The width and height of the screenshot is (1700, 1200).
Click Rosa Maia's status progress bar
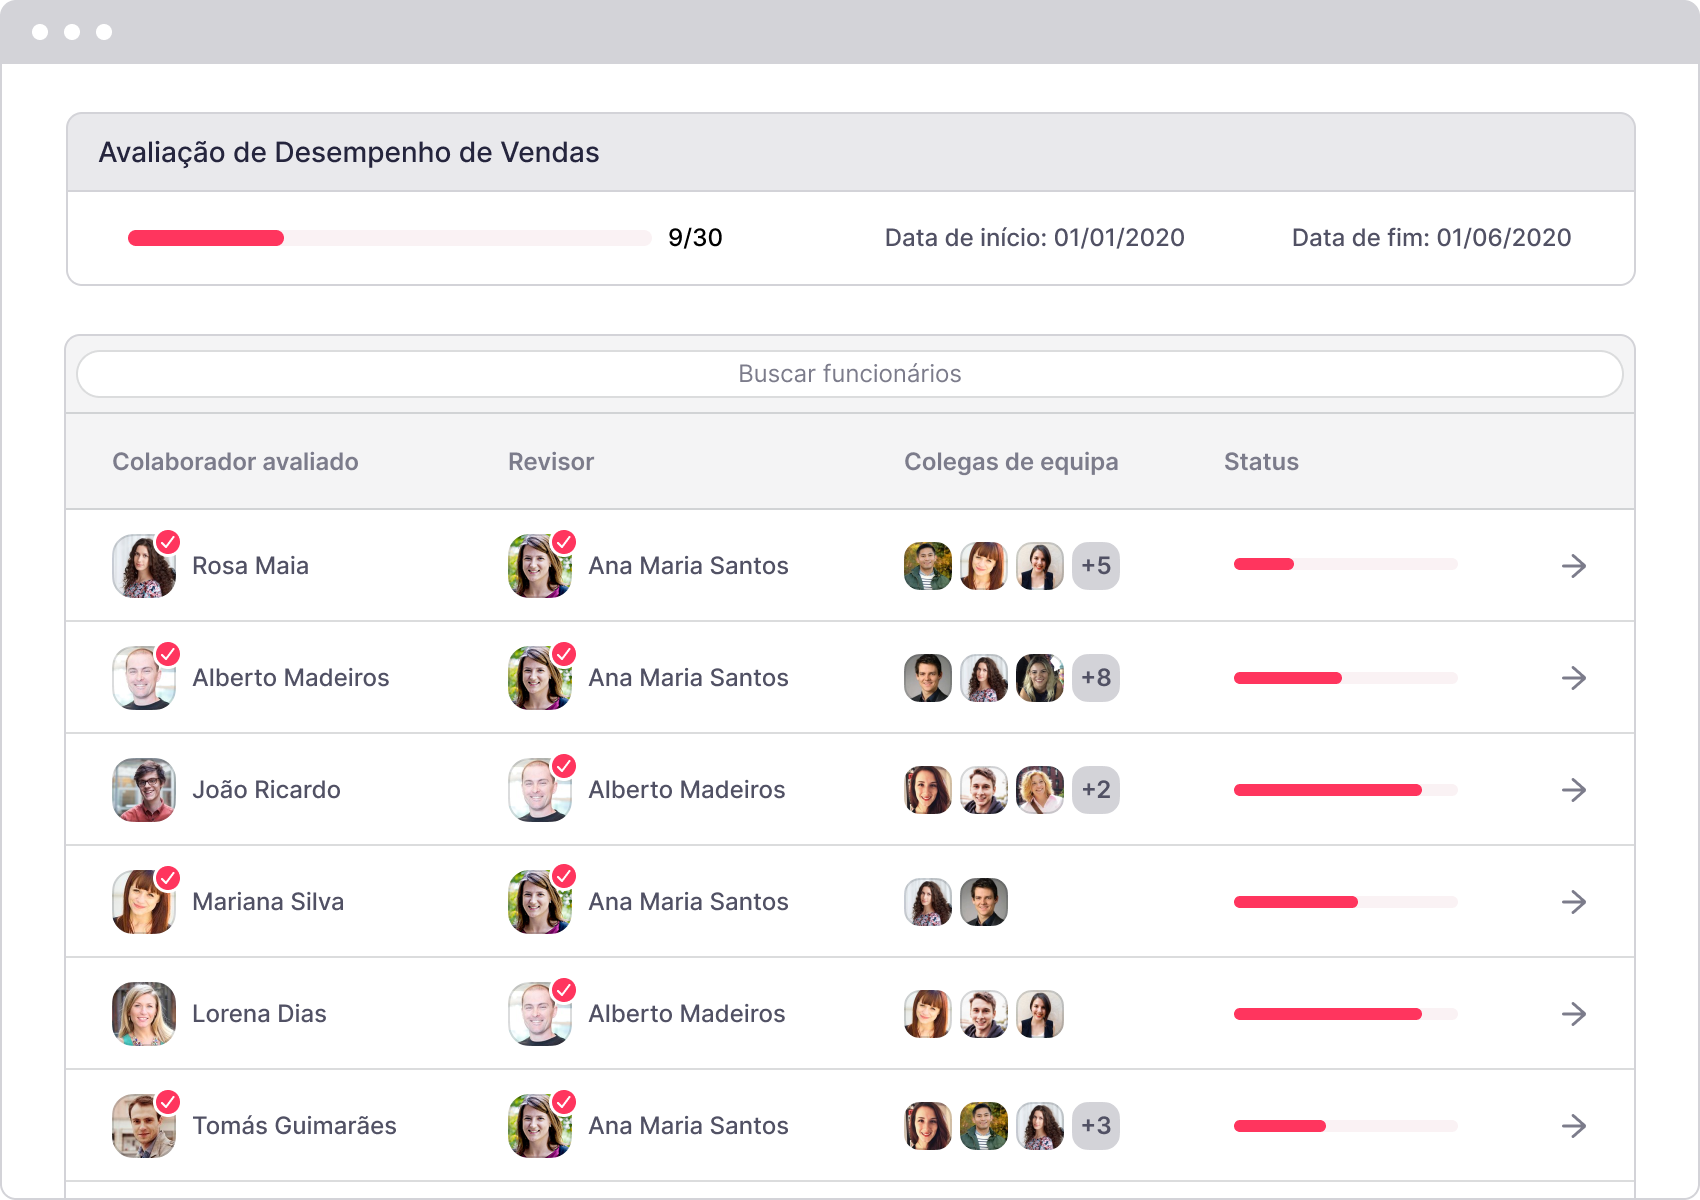1346,564
